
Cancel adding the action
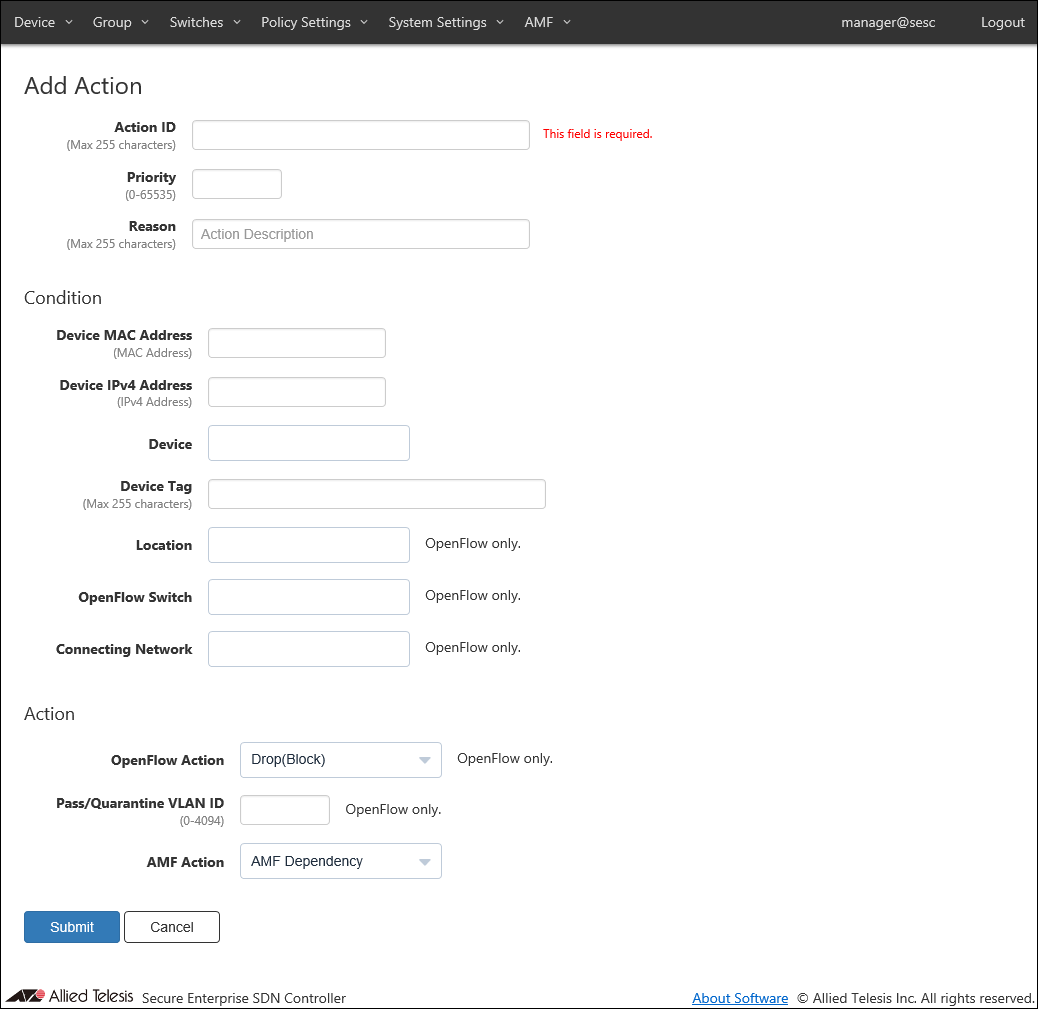172,927
